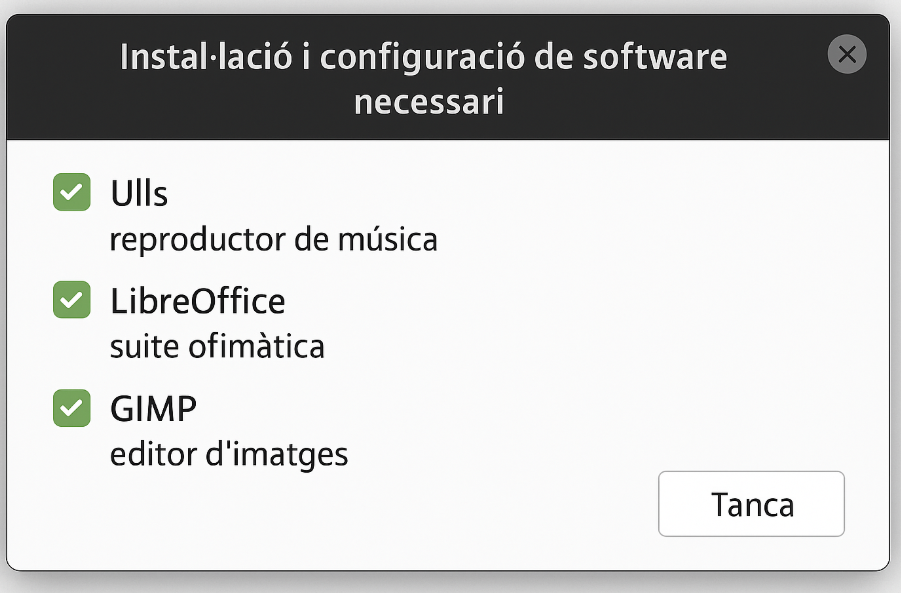This screenshot has width=901, height=593.
Task: Click the green checkmark icon beside Ulls
Action: click(71, 192)
